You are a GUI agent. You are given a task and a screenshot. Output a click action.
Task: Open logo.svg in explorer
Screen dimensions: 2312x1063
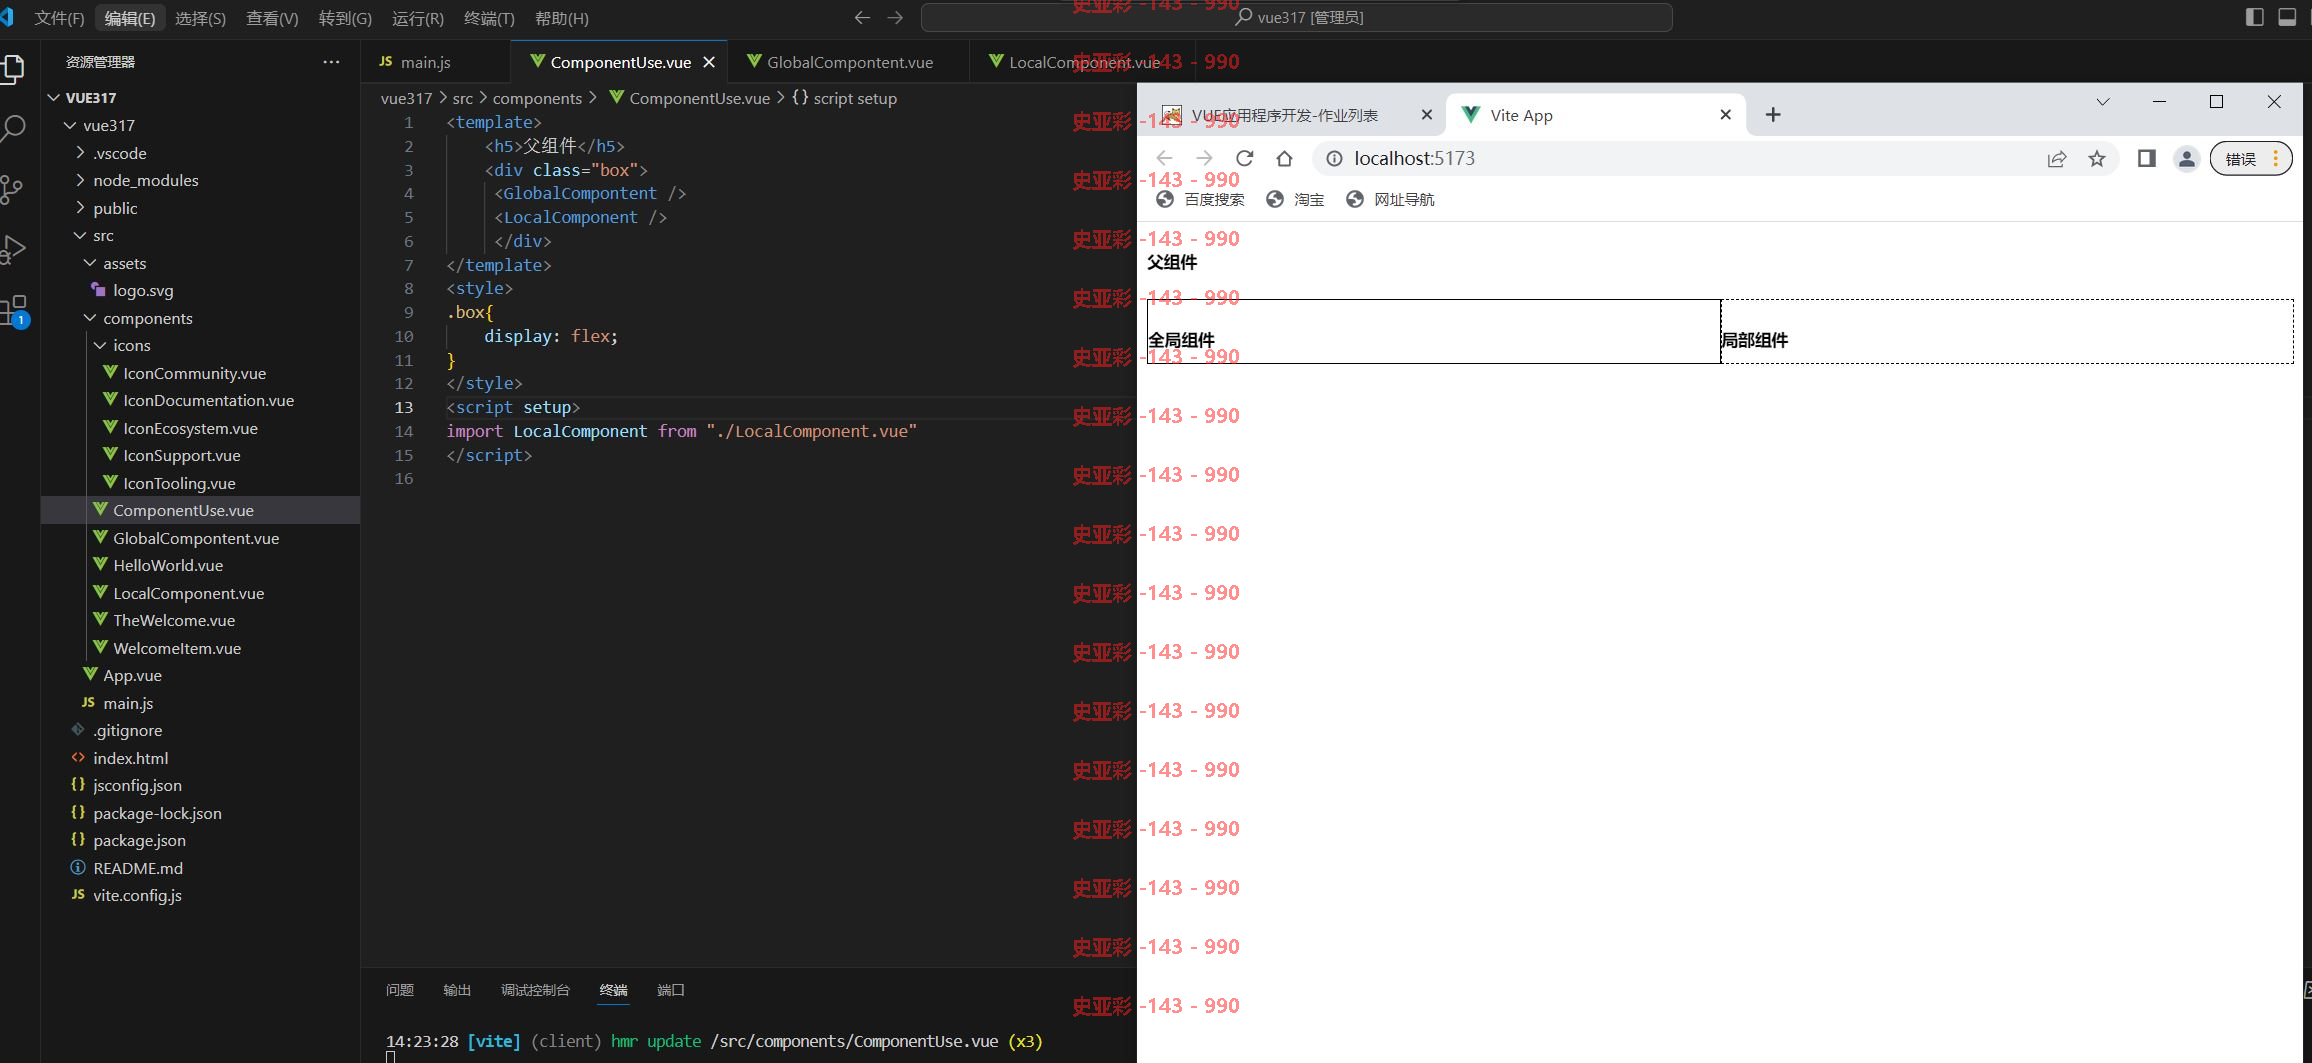(x=200, y=290)
